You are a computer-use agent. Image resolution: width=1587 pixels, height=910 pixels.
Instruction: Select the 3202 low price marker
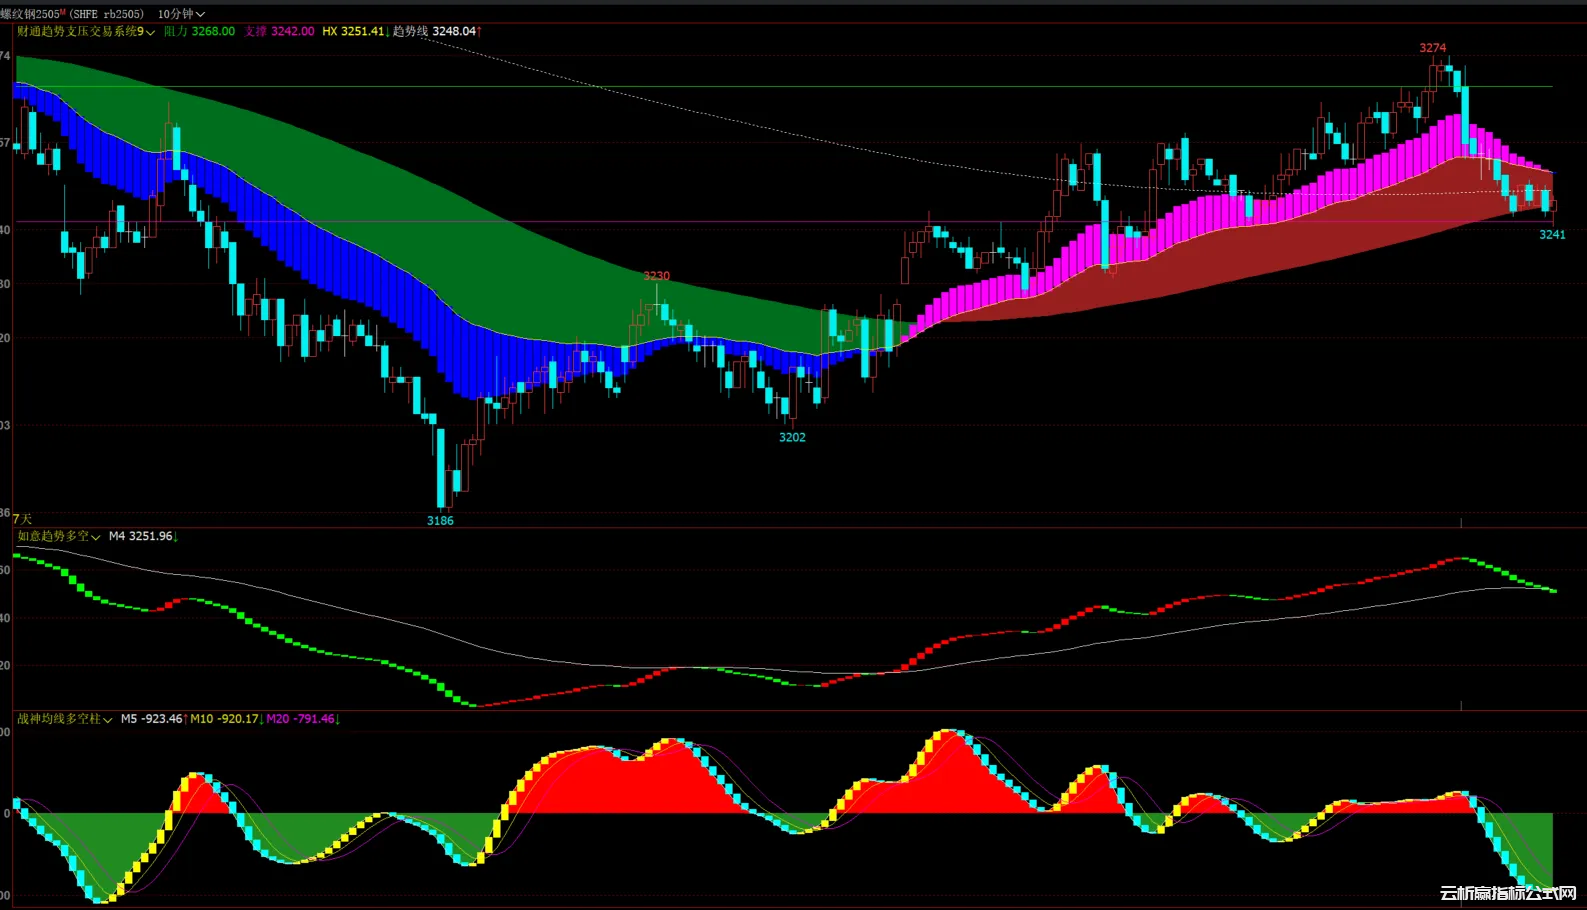coord(792,437)
